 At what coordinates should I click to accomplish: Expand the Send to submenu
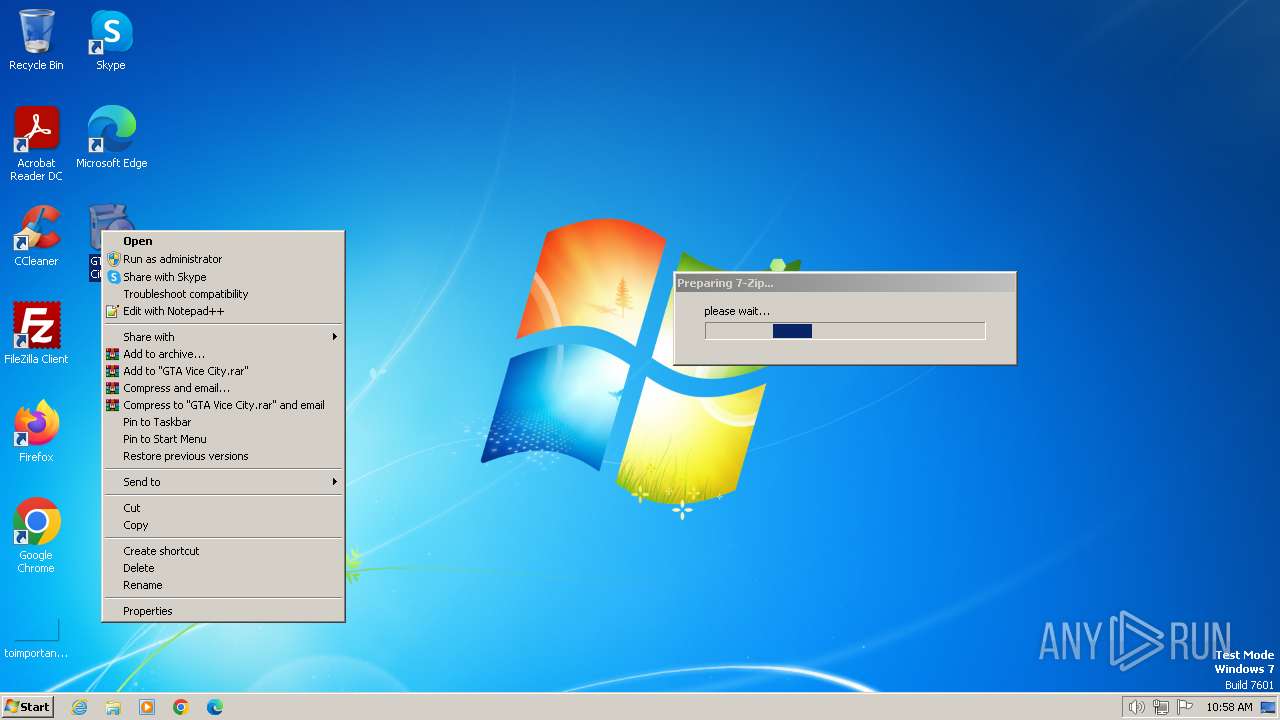tap(223, 482)
